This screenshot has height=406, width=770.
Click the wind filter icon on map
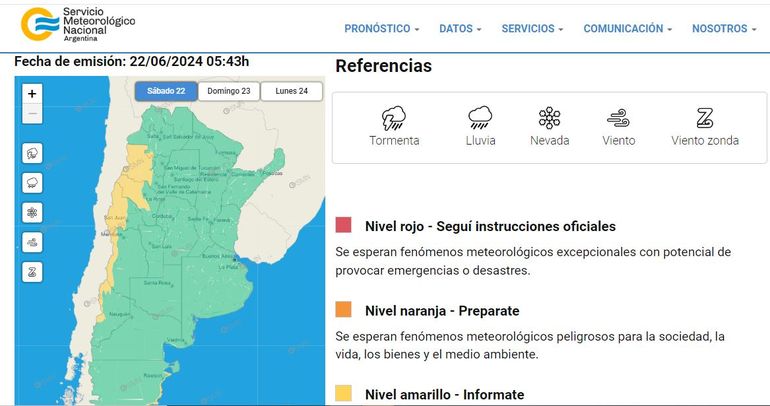[32, 242]
